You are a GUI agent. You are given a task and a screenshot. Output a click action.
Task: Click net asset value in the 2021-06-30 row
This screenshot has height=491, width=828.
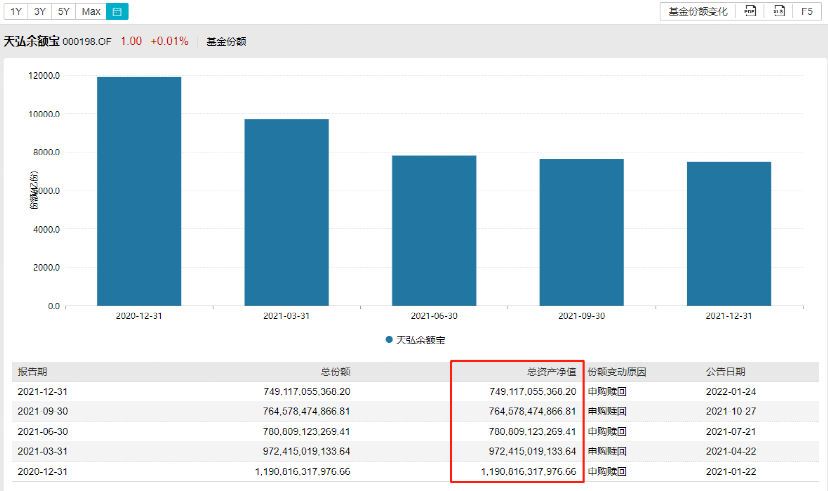coord(532,431)
